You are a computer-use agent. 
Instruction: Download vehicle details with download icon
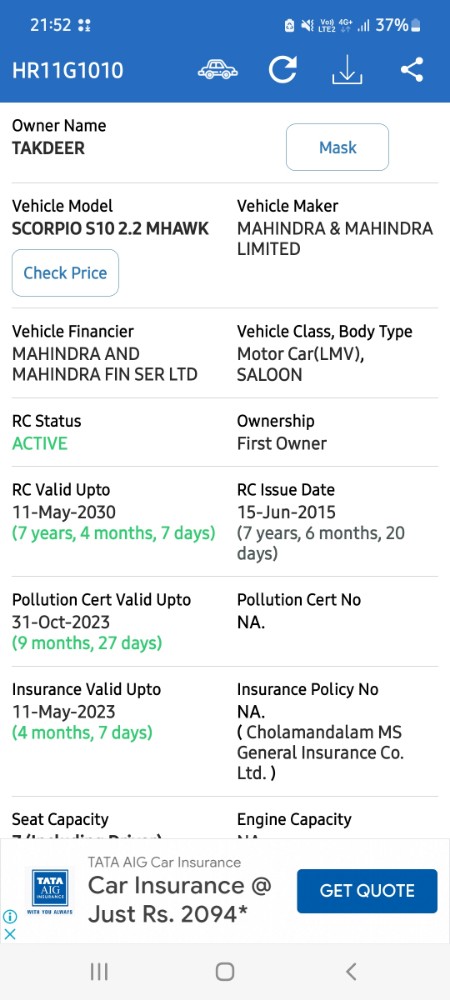(347, 70)
